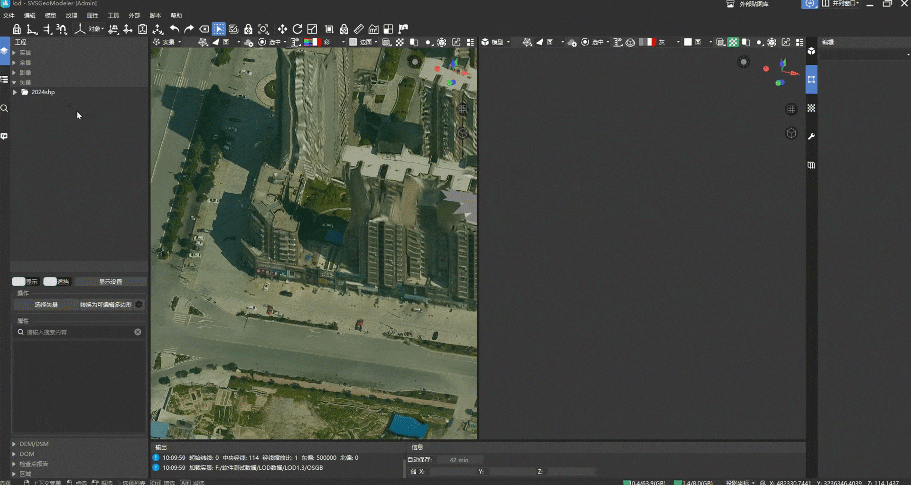This screenshot has width=911, height=485.
Task: Click the redo arrow in the toolbar
Action: (x=188, y=30)
